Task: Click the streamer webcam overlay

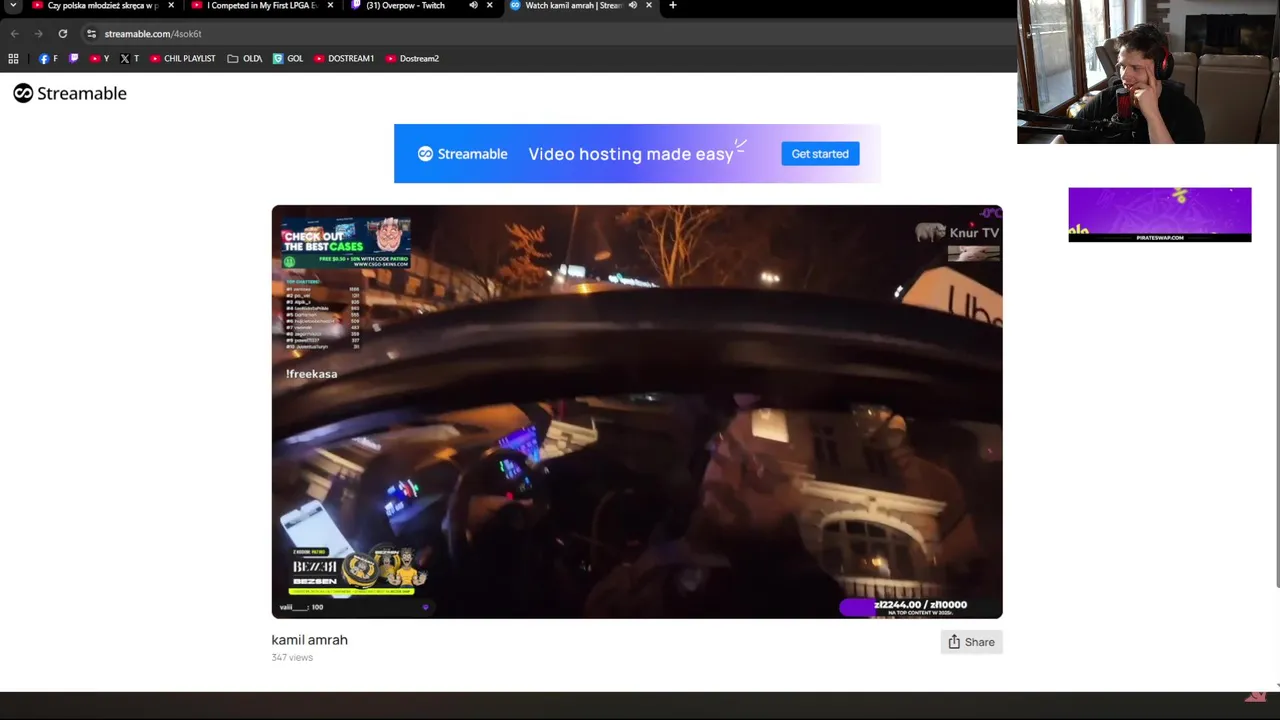Action: click(x=1148, y=72)
